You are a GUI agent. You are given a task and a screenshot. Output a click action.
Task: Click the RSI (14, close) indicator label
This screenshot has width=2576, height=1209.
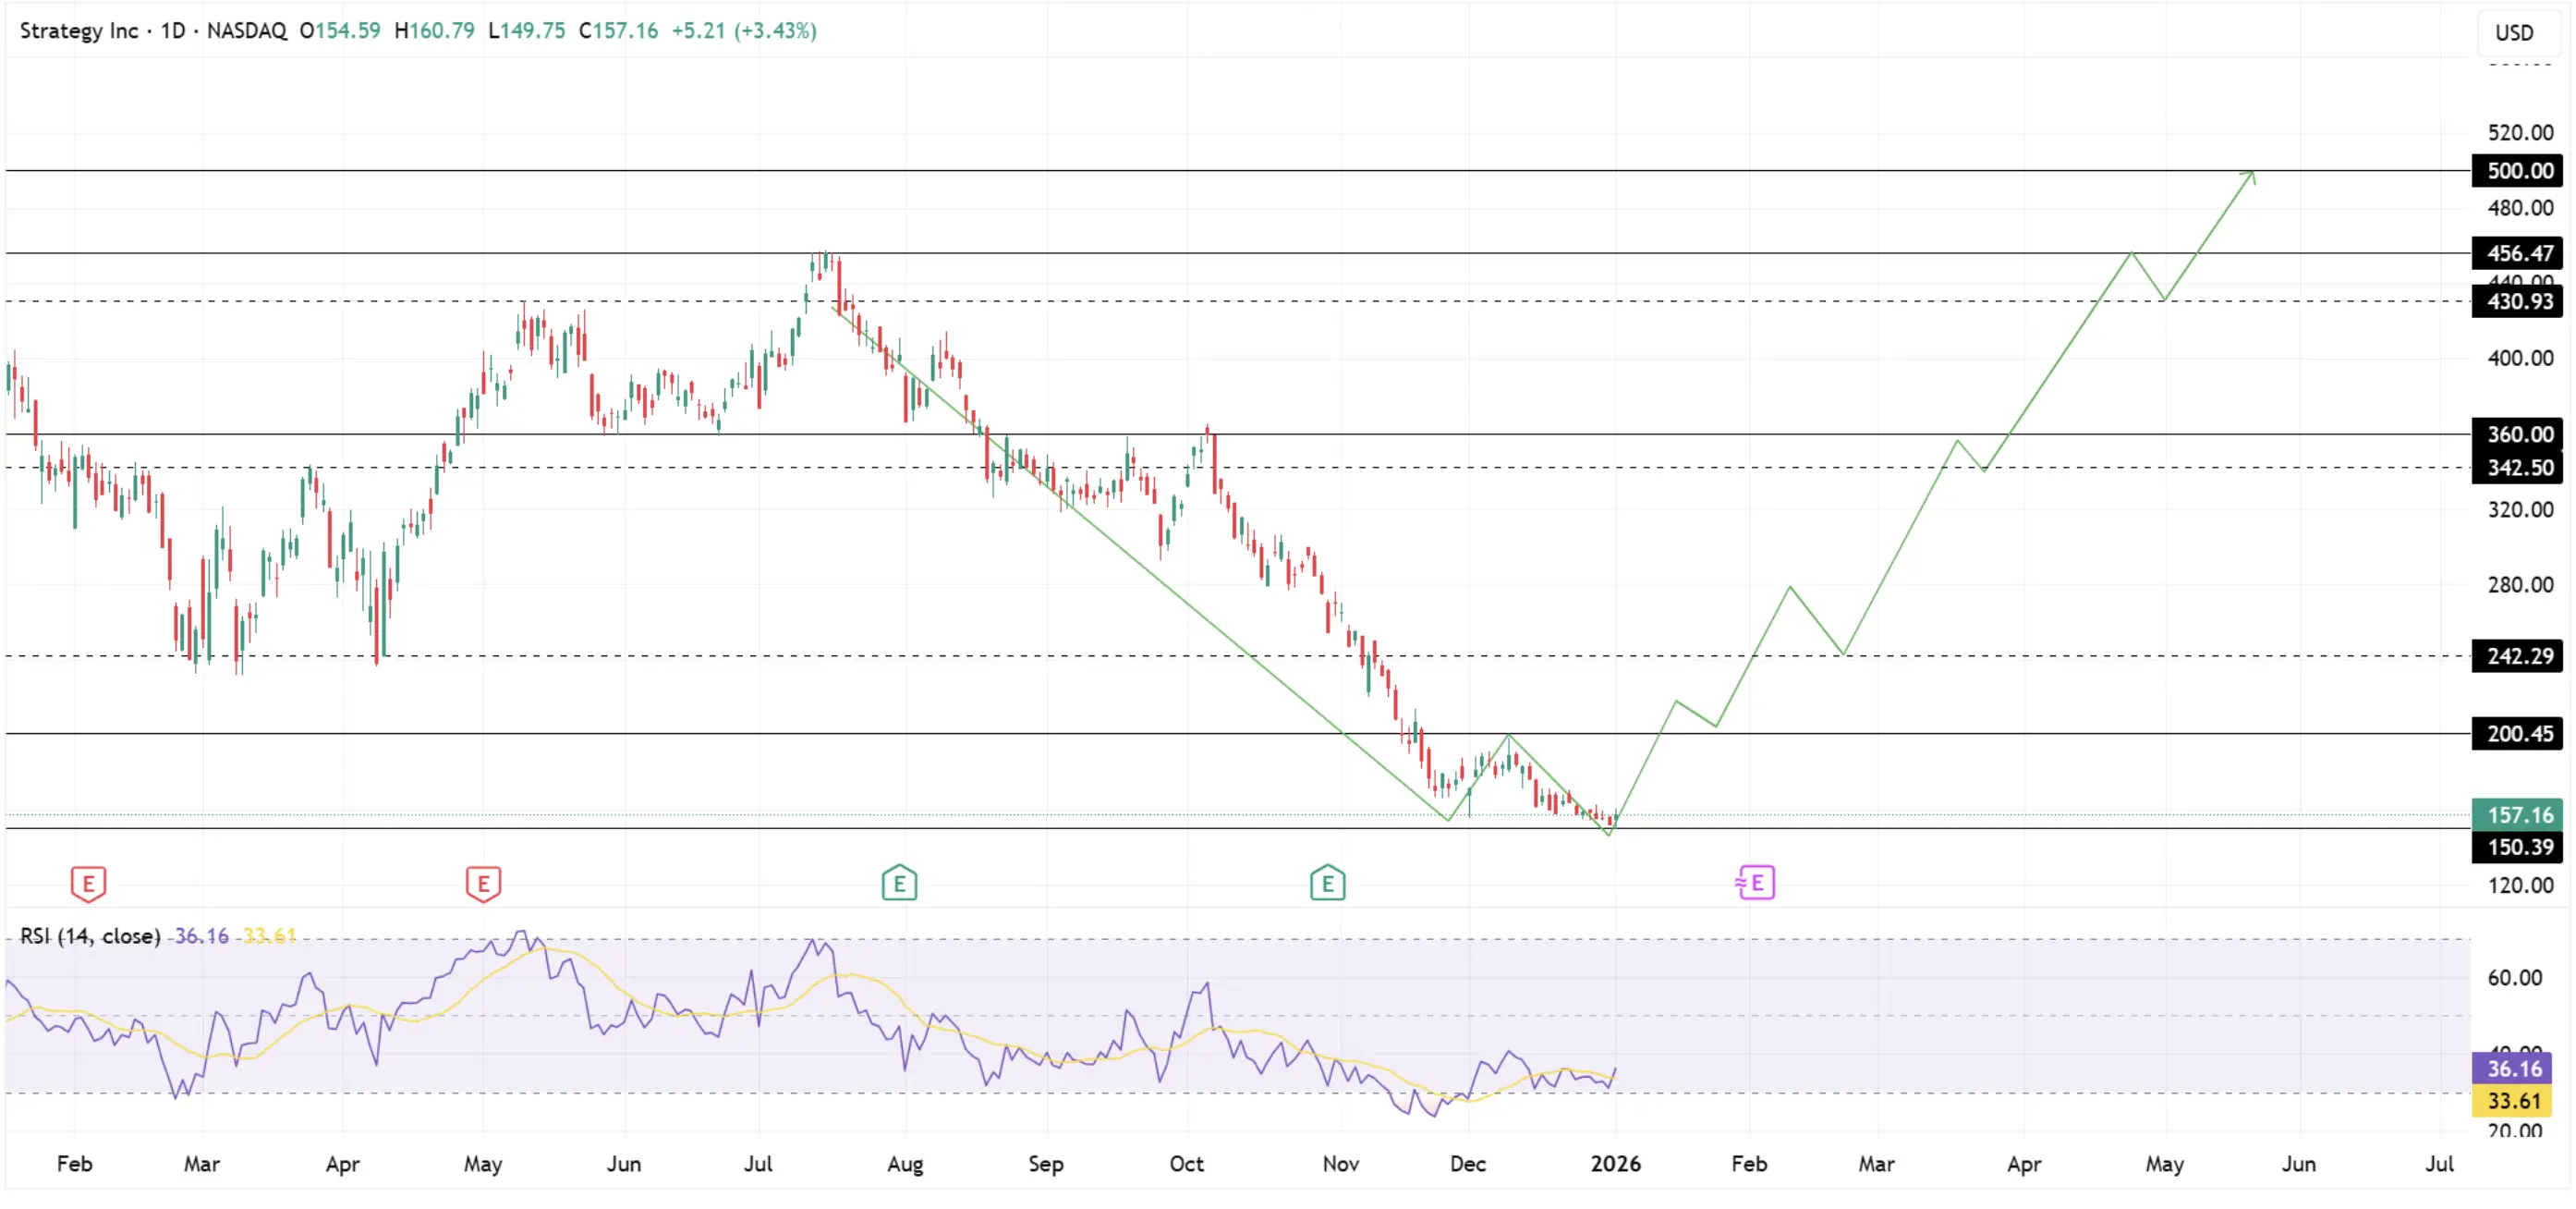click(90, 936)
